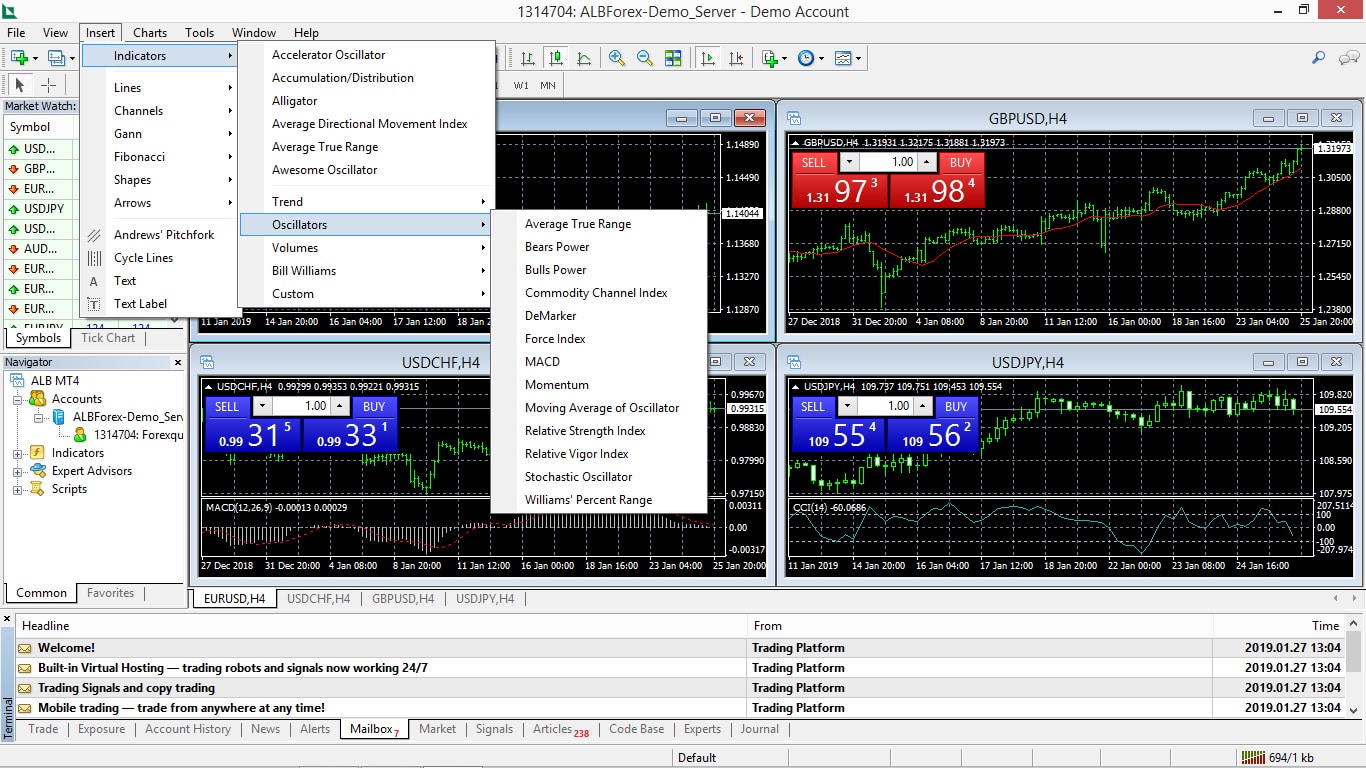
Task: Select the Mobile trading message row
Action: pos(680,707)
